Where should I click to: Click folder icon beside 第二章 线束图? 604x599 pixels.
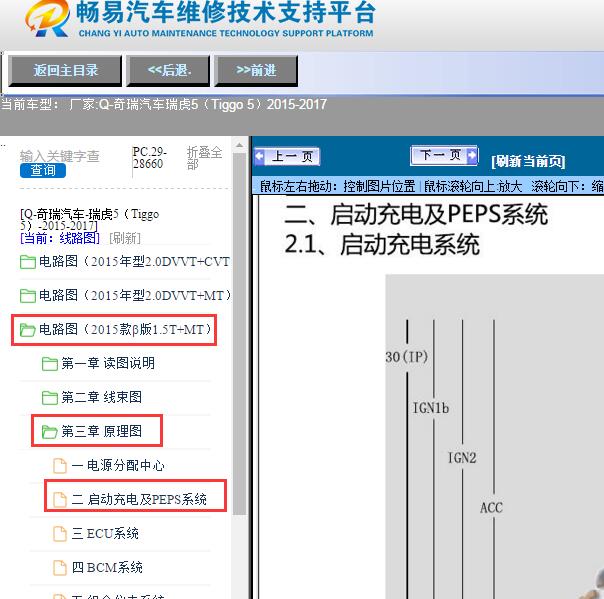pyautogui.click(x=50, y=398)
